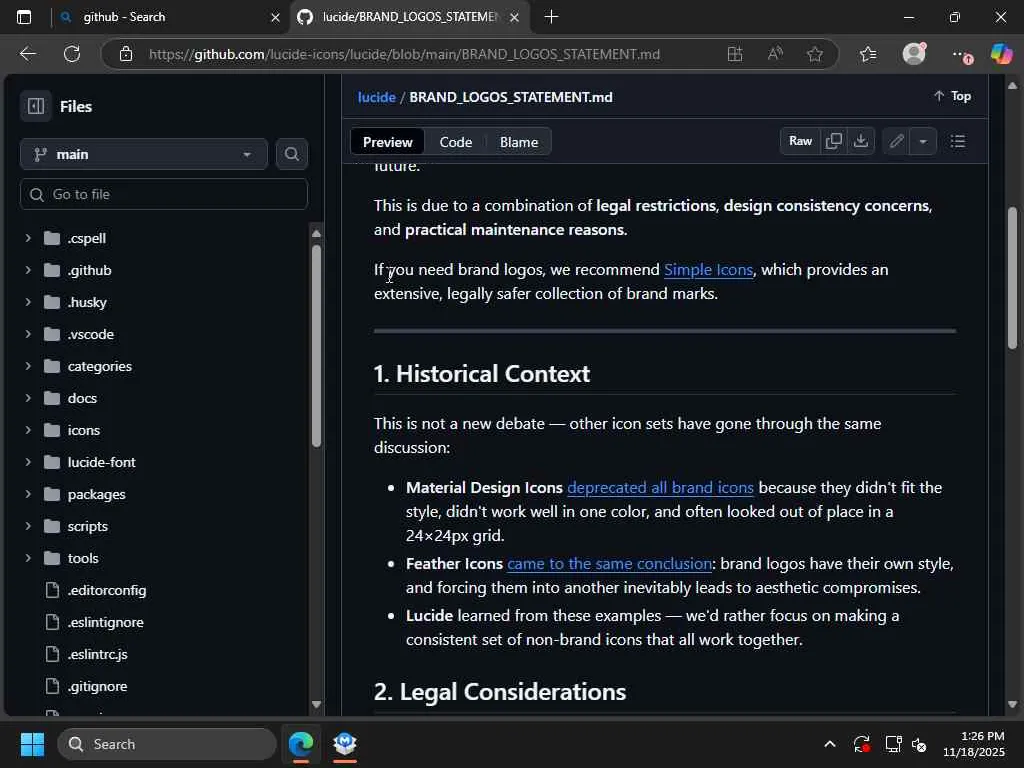The width and height of the screenshot is (1024, 768).
Task: Open more edit options dropdown arrow
Action: [923, 141]
